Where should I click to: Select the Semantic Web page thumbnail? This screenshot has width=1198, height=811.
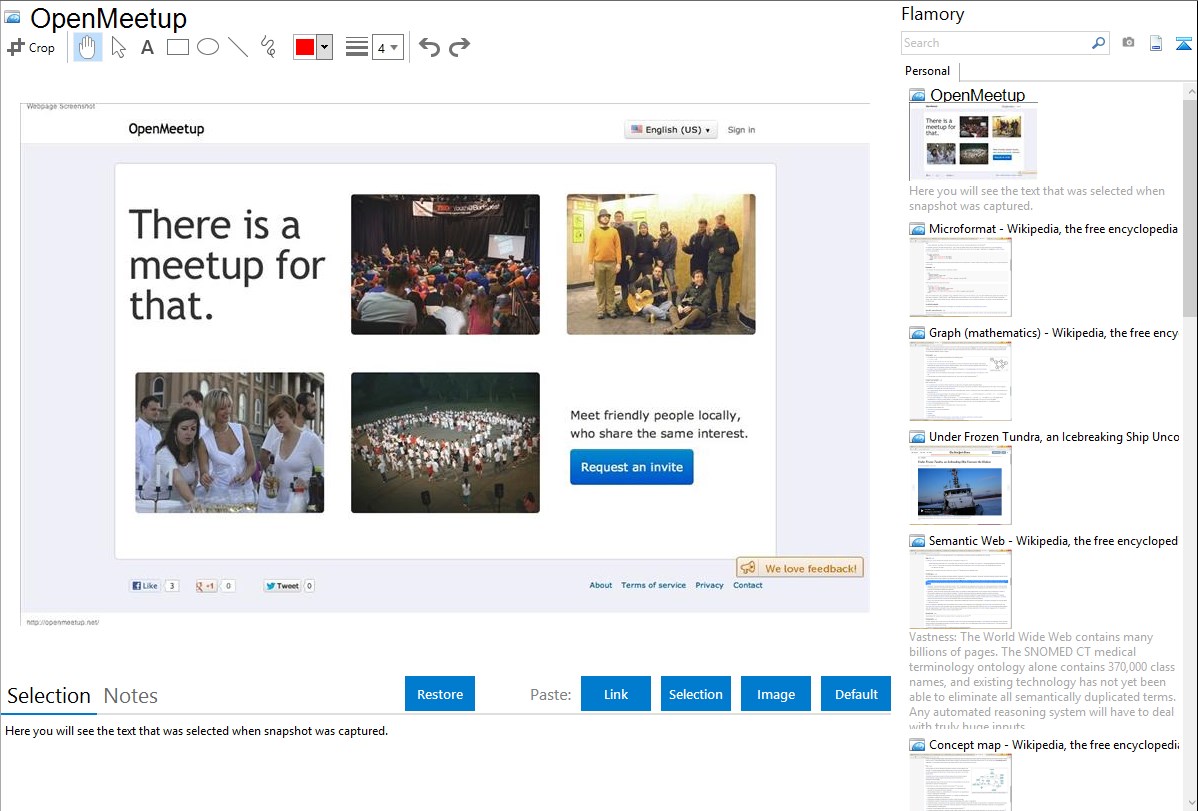pos(960,589)
